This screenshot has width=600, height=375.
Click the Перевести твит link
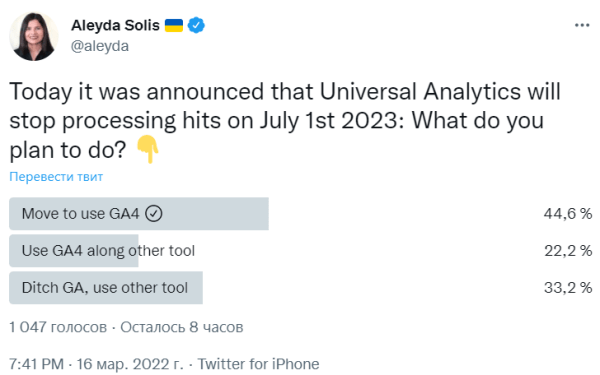56,176
